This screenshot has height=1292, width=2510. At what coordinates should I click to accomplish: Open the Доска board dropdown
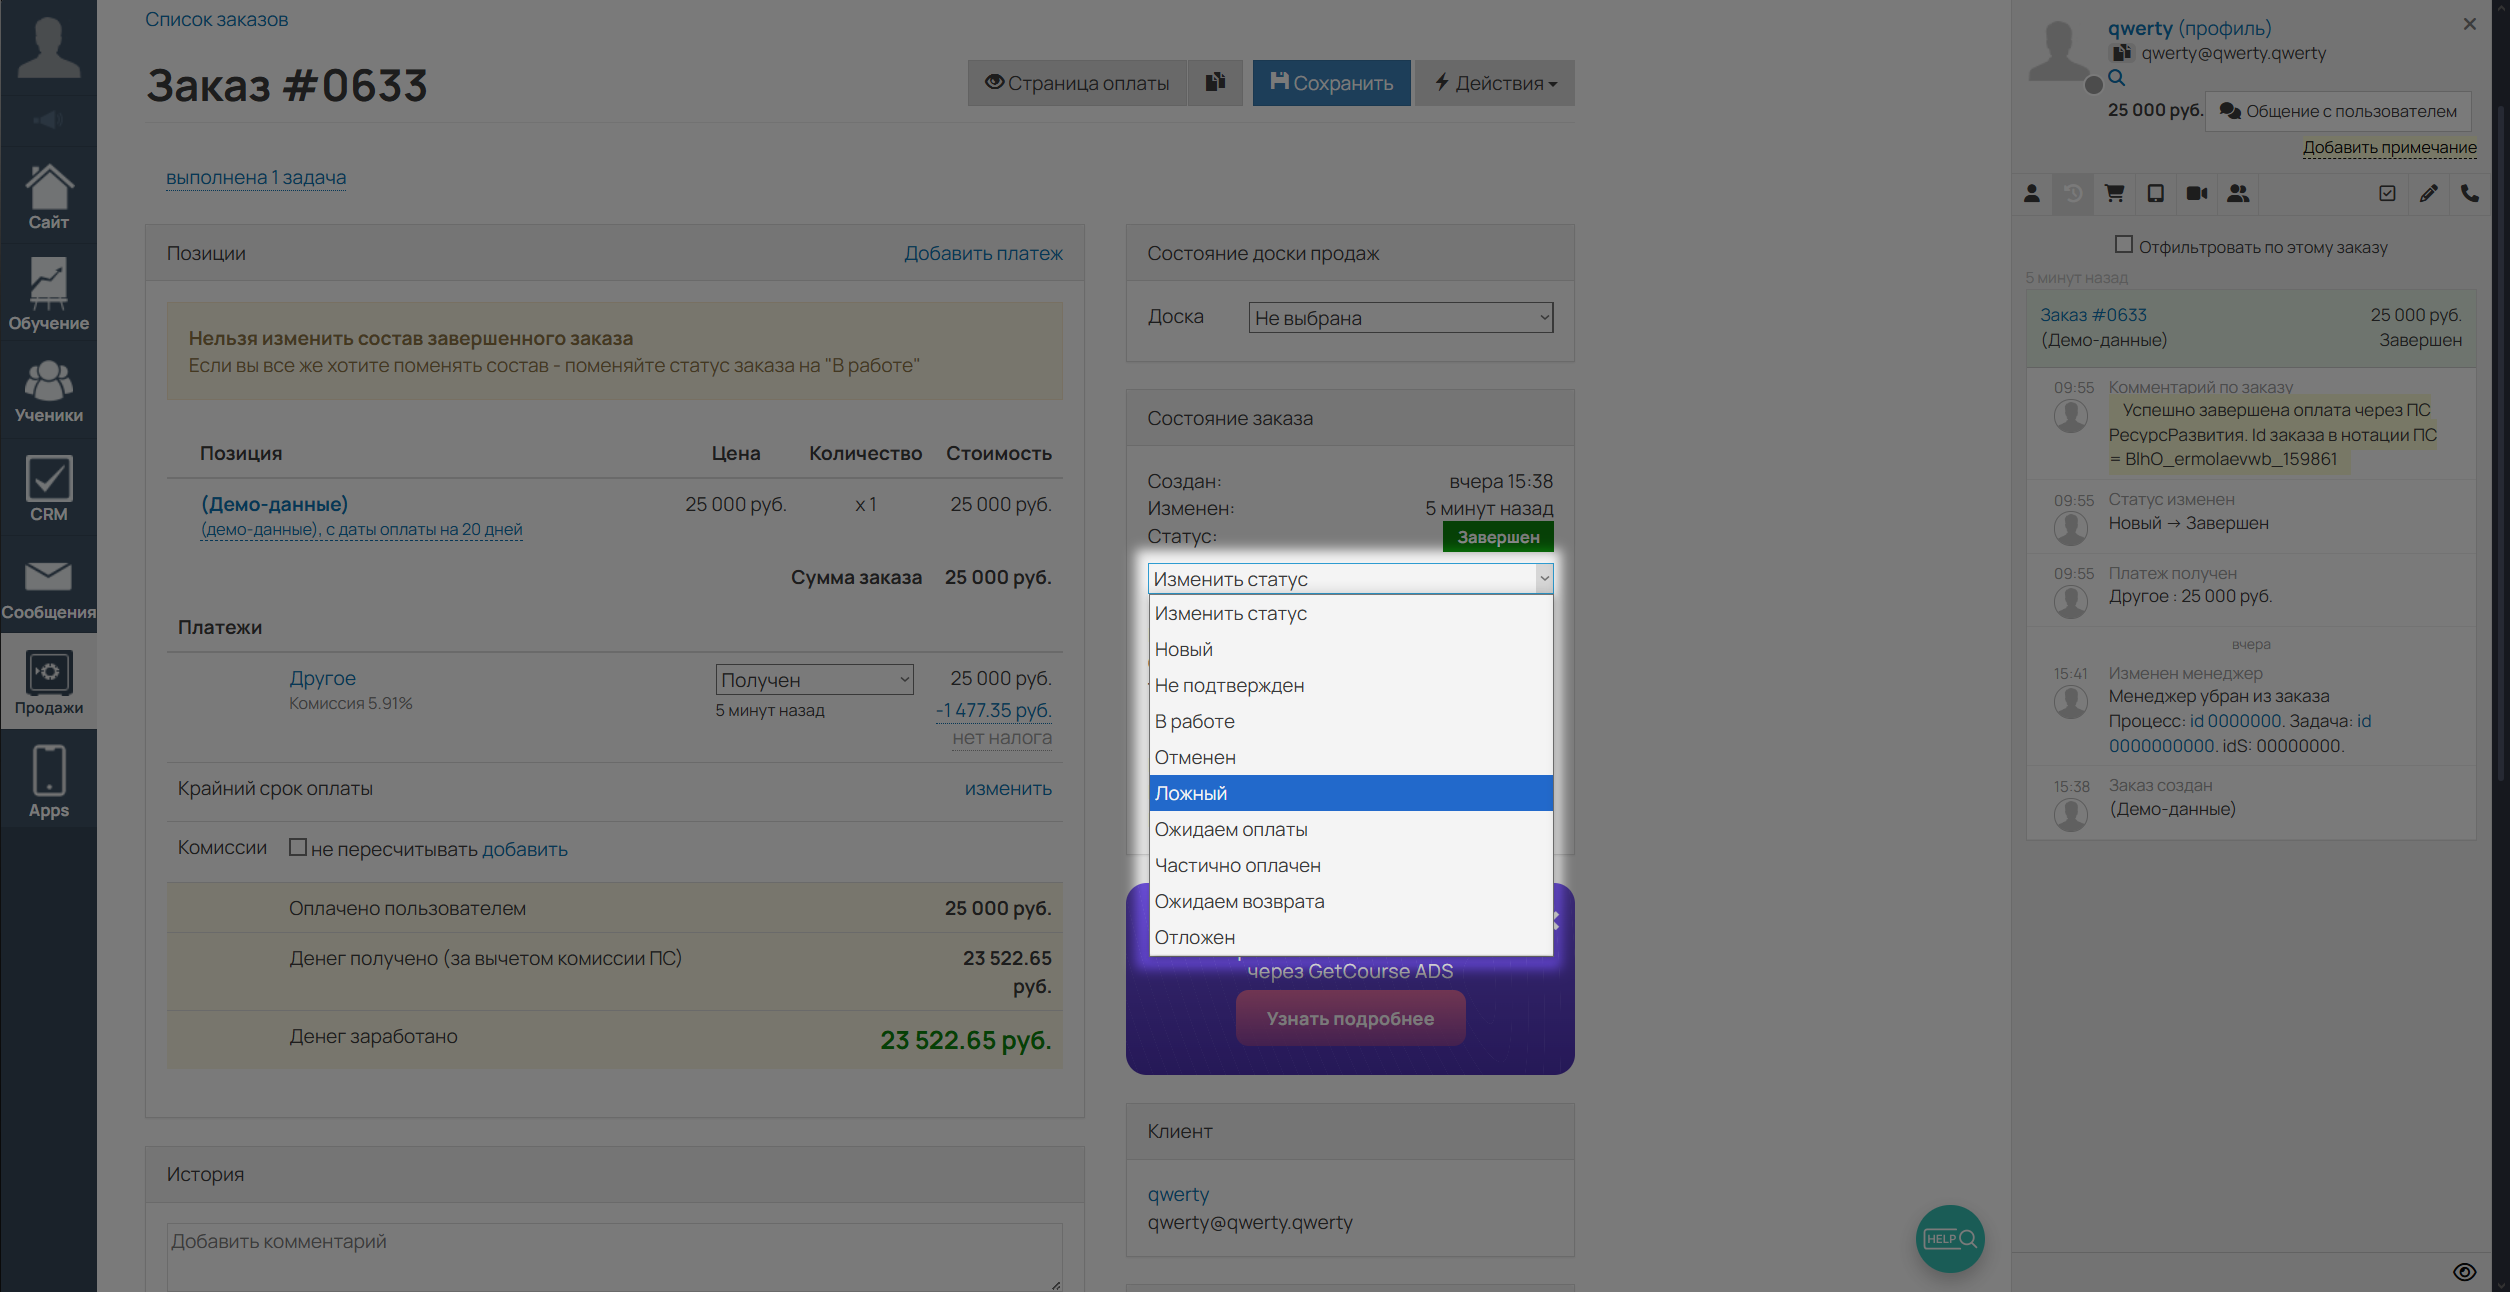(1400, 318)
